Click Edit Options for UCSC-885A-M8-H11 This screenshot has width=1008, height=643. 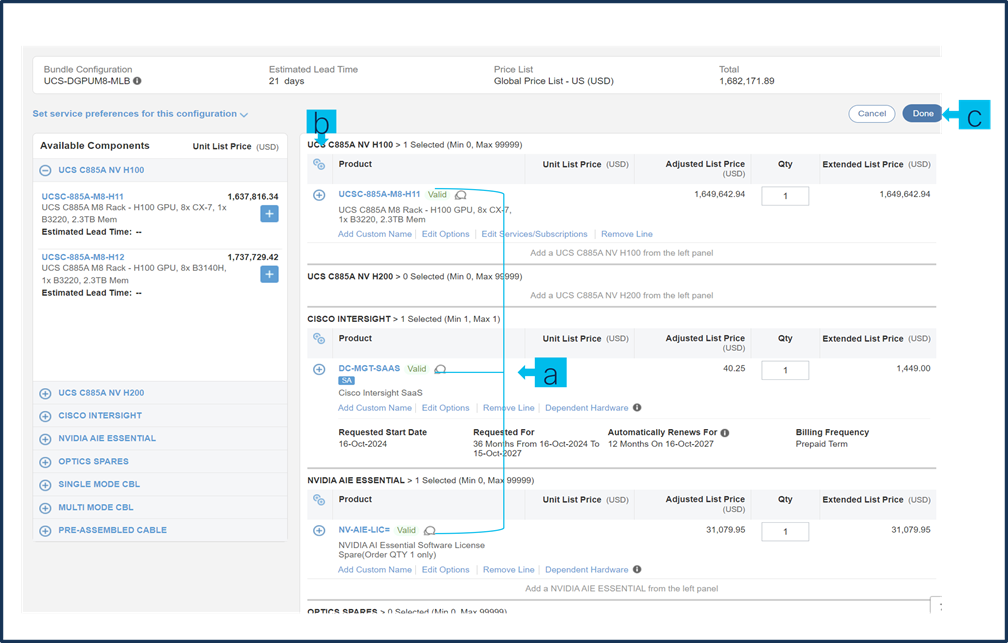[x=446, y=234]
